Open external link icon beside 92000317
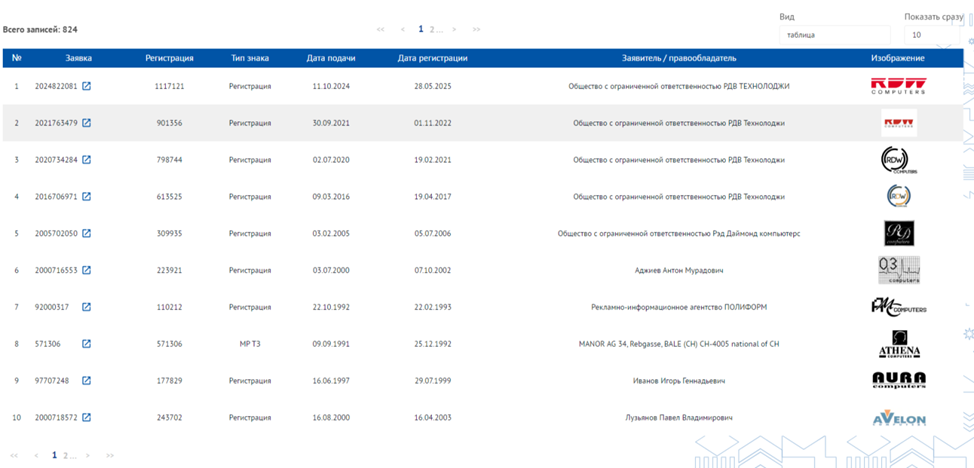This screenshot has height=468, width=974. pyautogui.click(x=87, y=307)
